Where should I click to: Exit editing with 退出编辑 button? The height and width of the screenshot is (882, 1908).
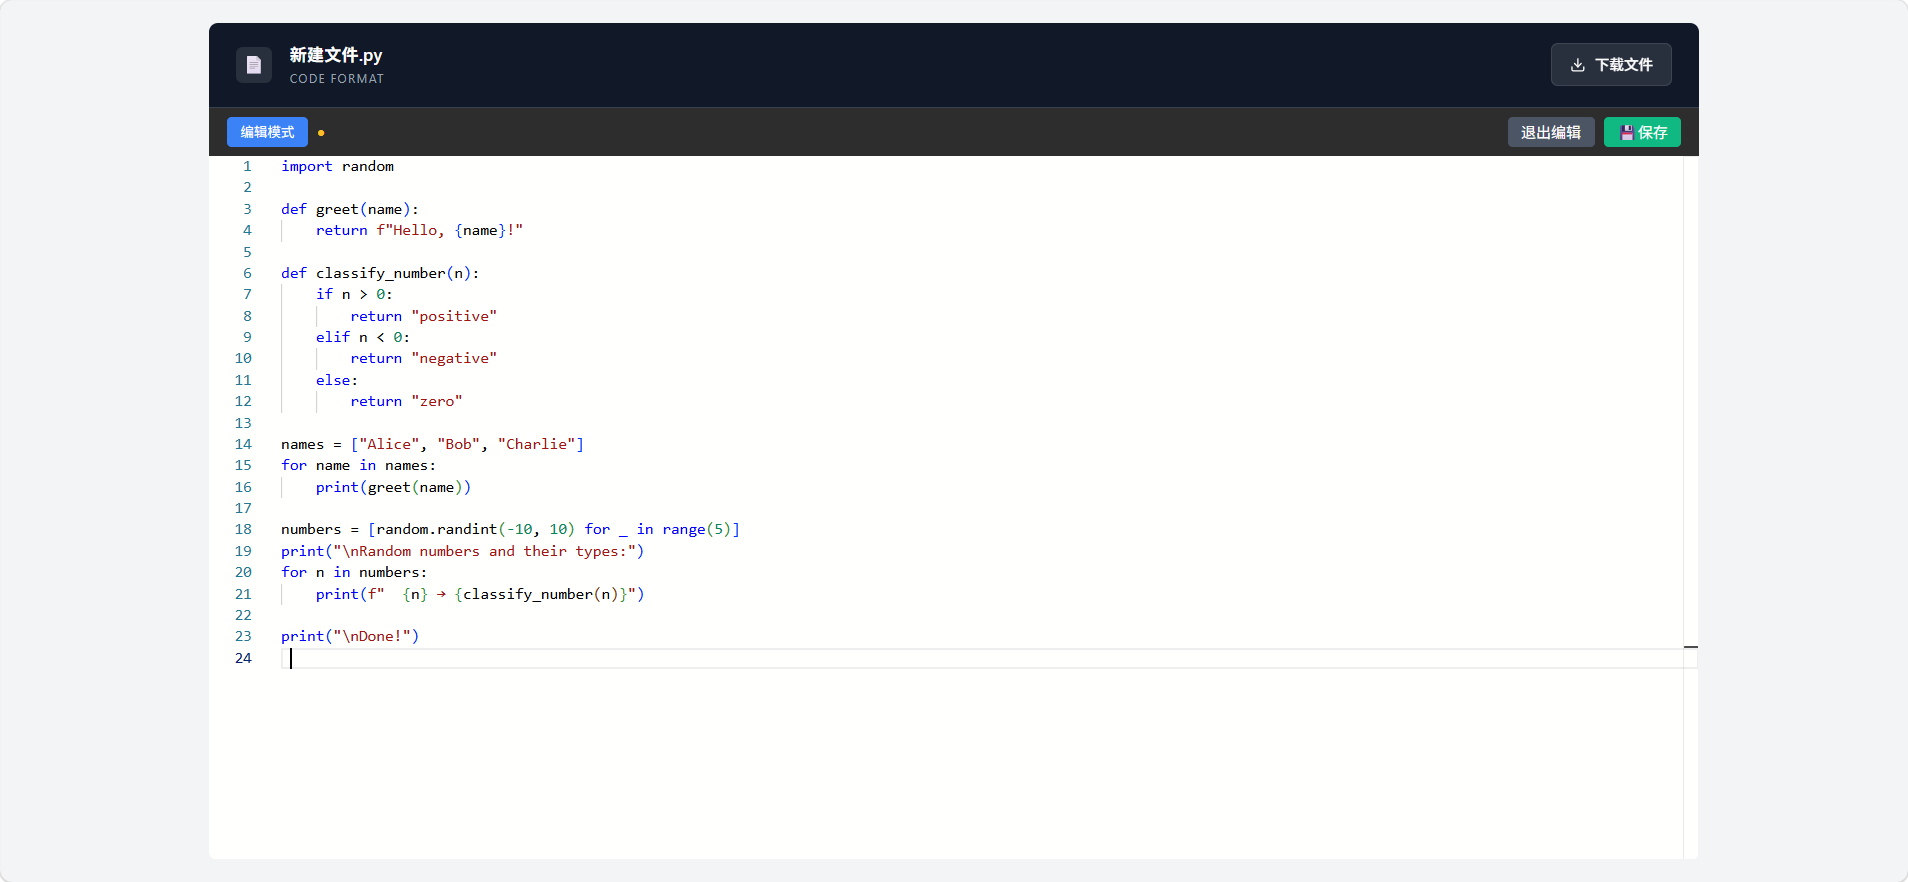[x=1551, y=132]
